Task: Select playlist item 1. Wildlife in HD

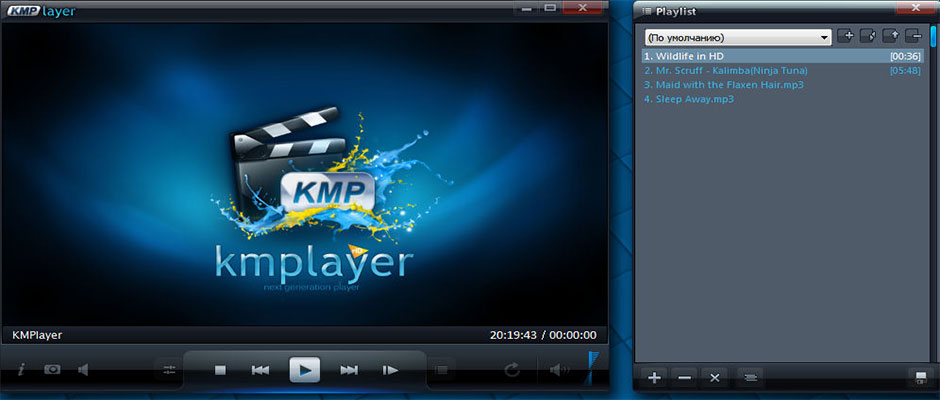Action: 782,56
